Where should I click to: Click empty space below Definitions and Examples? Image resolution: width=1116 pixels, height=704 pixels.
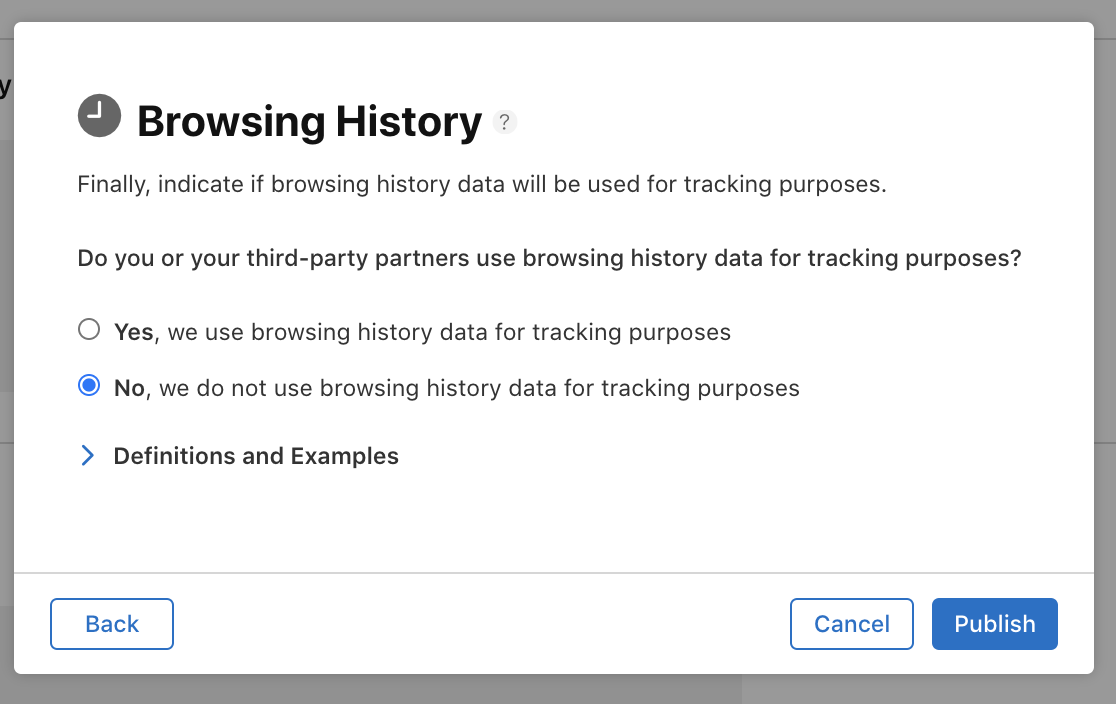coord(554,520)
